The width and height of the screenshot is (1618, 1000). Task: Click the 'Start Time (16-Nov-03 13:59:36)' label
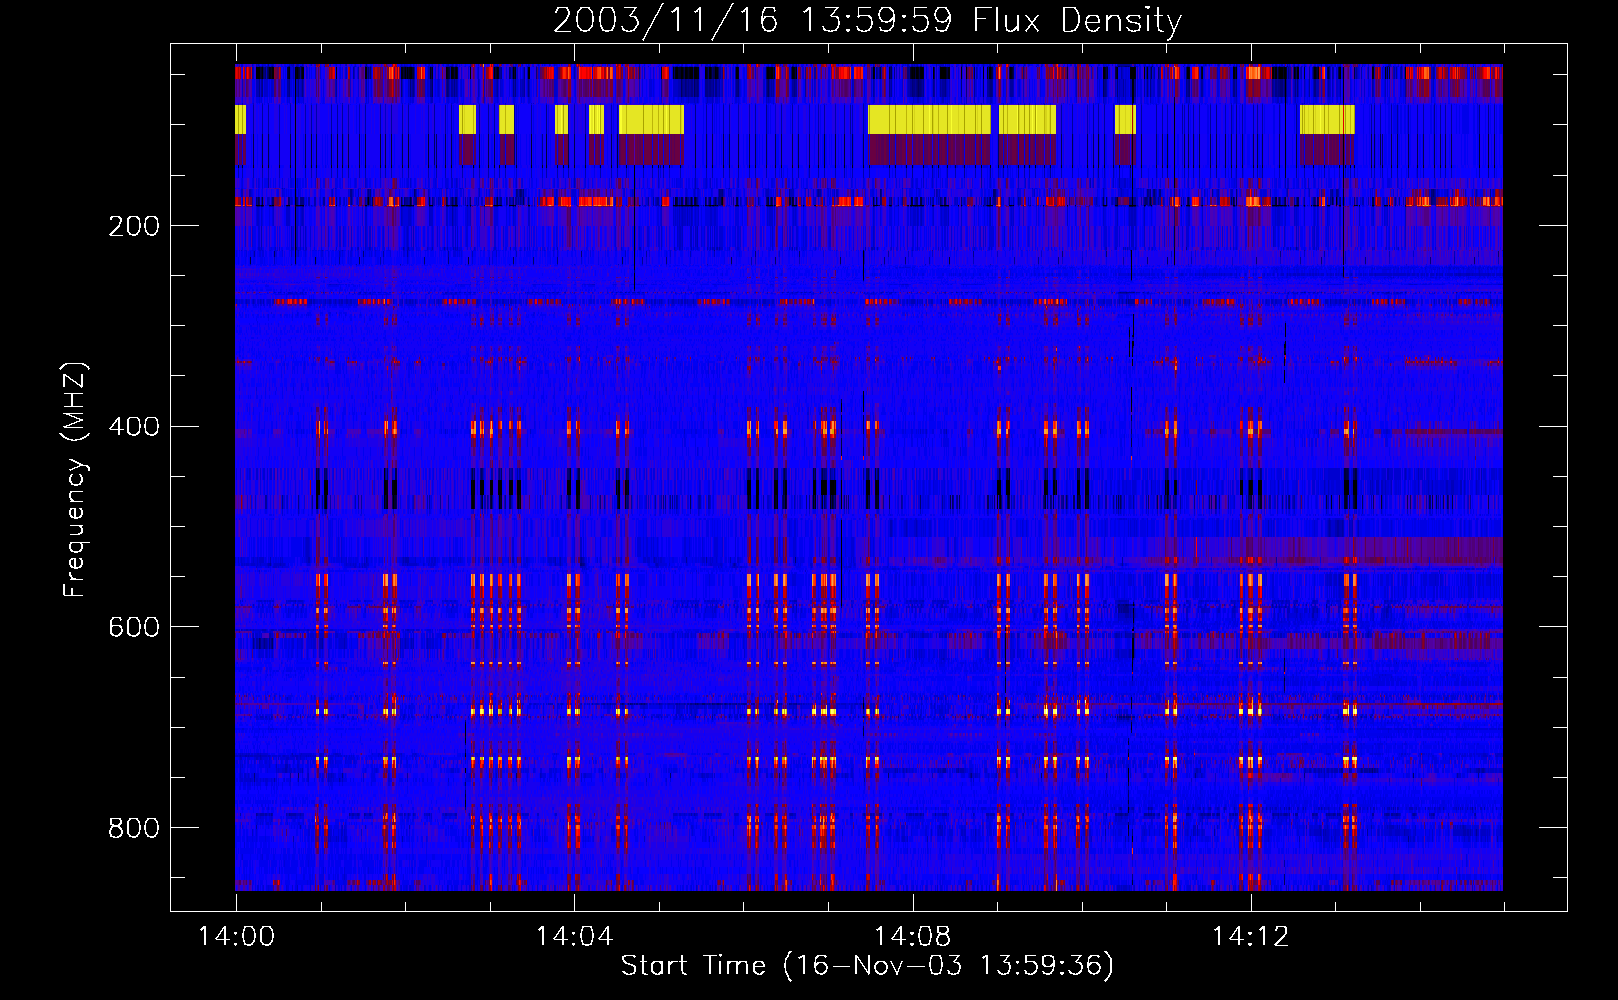(867, 966)
